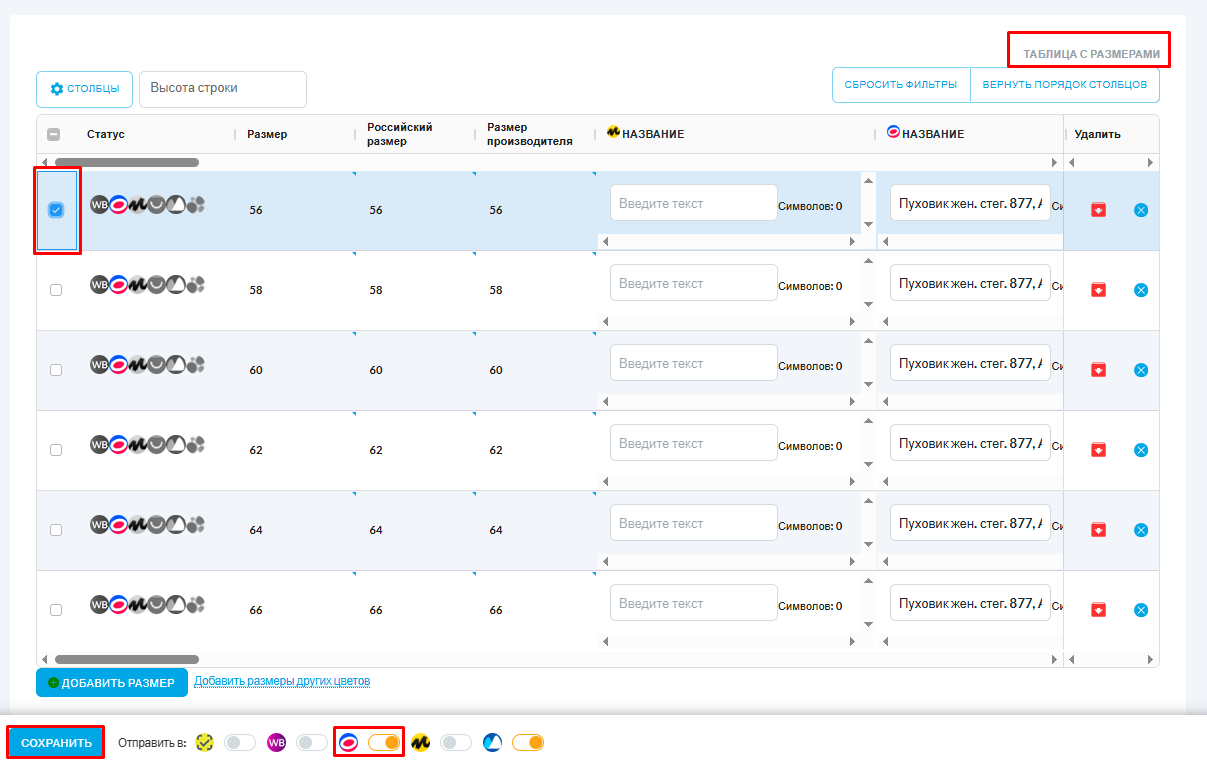Click the blue X delete icon for size 66
Screen dimensions: 1207x764
point(1141,610)
